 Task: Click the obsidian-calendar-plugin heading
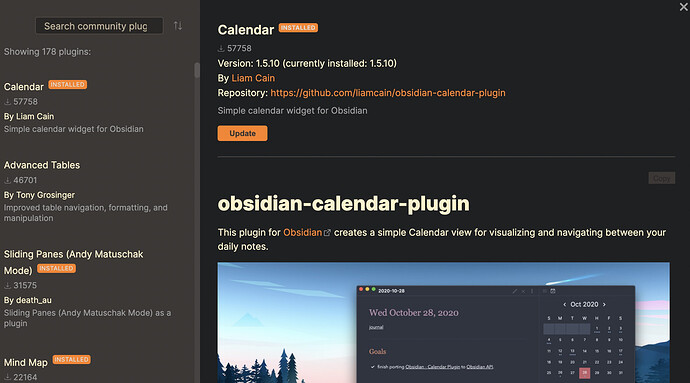pyautogui.click(x=343, y=204)
